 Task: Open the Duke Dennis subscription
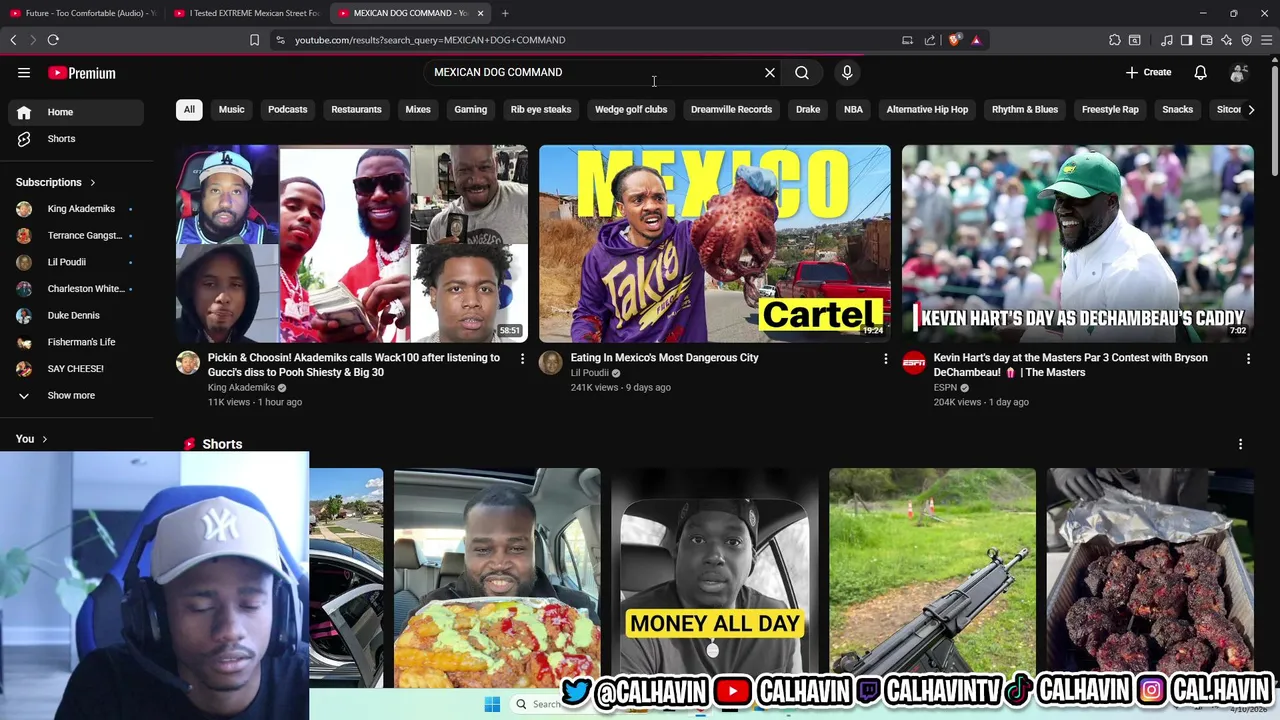click(x=76, y=316)
